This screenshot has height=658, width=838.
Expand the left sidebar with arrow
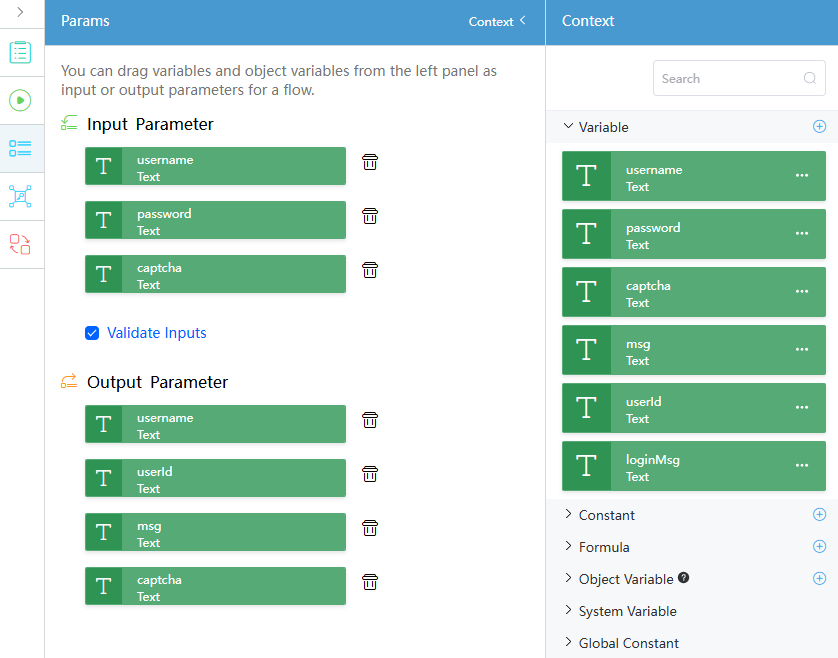pos(20,12)
